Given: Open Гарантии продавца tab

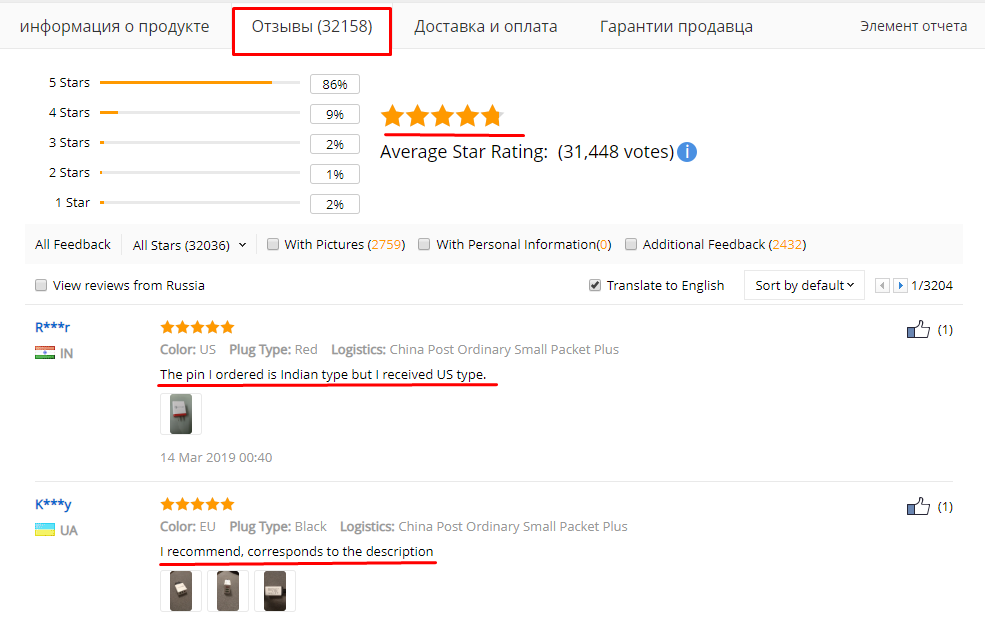Looking at the screenshot, I should coord(676,26).
